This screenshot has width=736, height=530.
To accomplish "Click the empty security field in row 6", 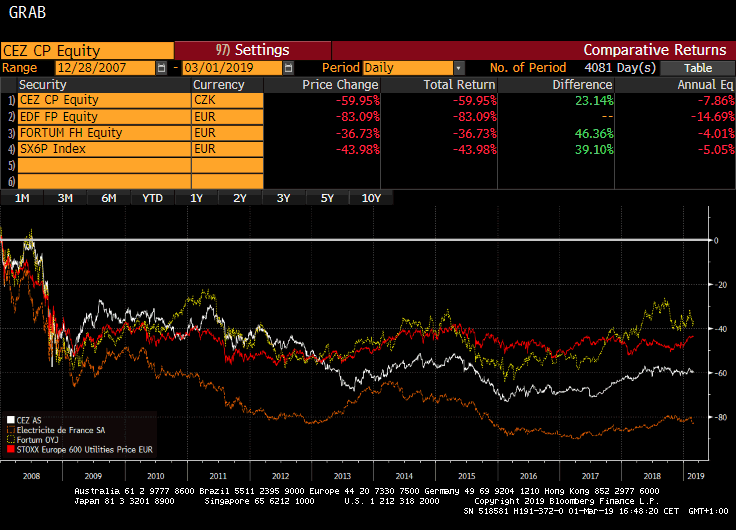I will [104, 181].
